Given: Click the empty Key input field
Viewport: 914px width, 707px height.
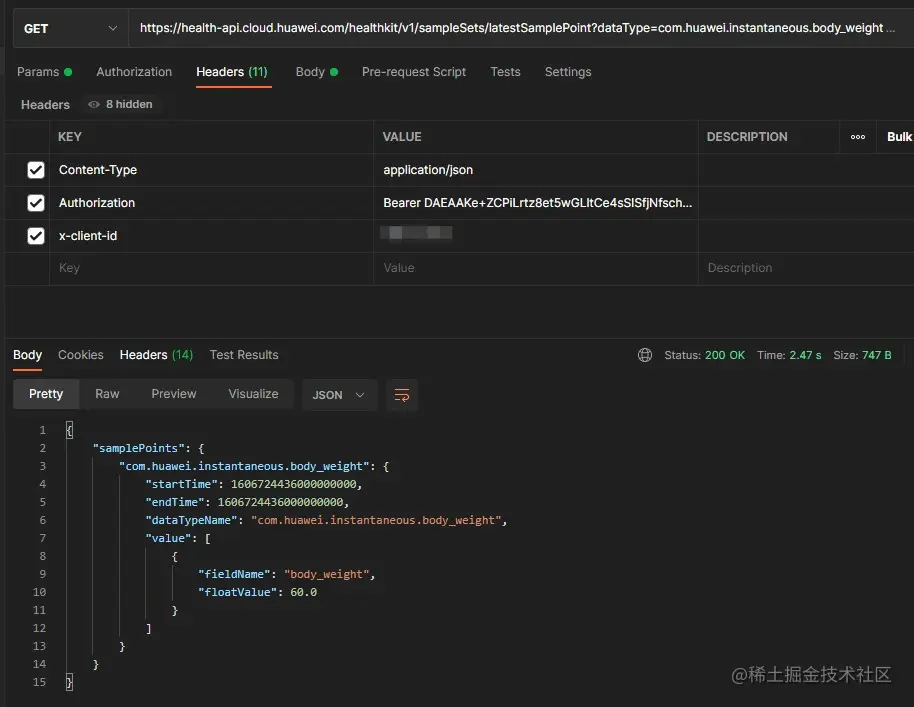Looking at the screenshot, I should click(211, 268).
